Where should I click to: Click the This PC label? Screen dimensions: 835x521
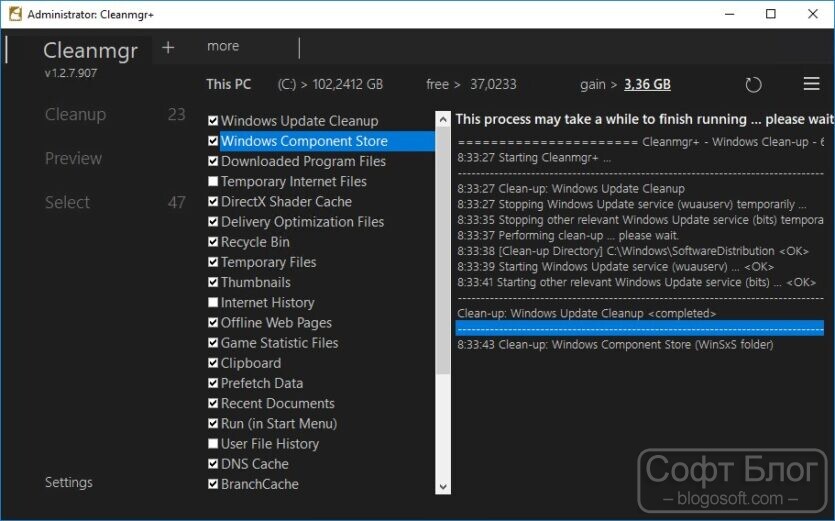pos(228,84)
